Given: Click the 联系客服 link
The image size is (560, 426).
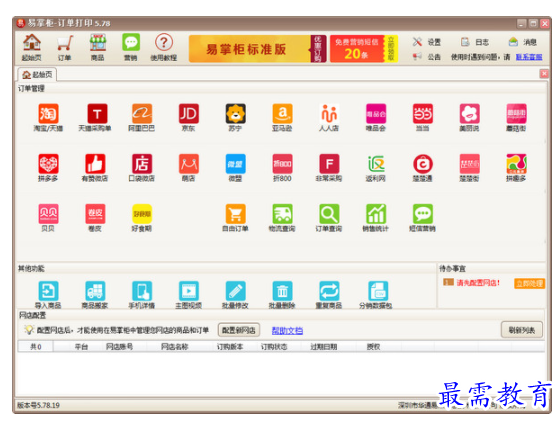Looking at the screenshot, I should 529,57.
